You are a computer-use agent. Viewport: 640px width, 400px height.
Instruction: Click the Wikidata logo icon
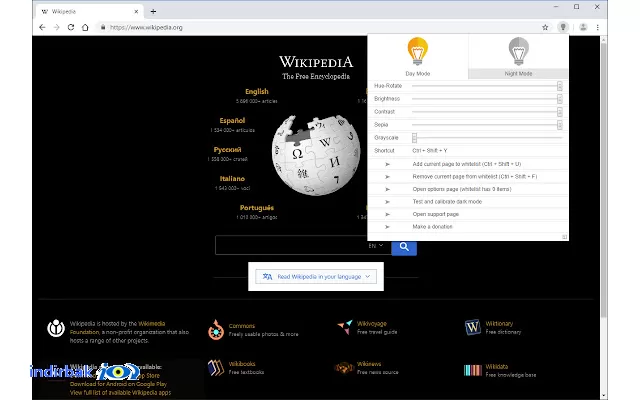point(473,370)
